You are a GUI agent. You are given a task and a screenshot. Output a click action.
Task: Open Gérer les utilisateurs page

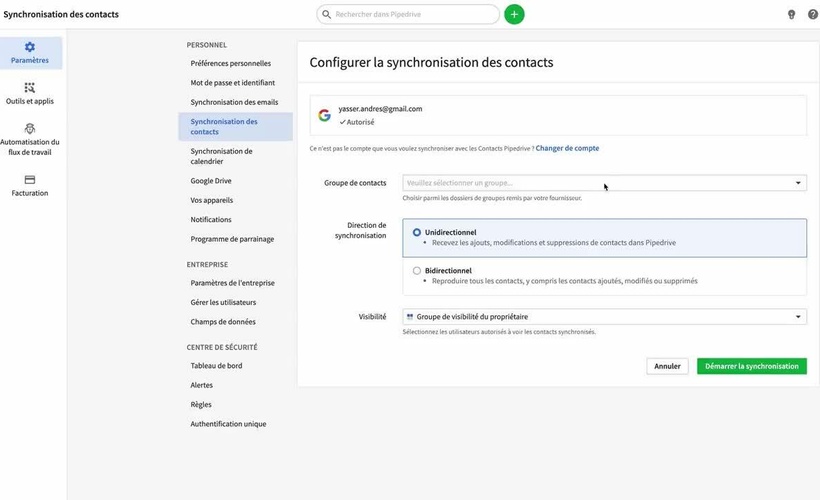(223, 302)
